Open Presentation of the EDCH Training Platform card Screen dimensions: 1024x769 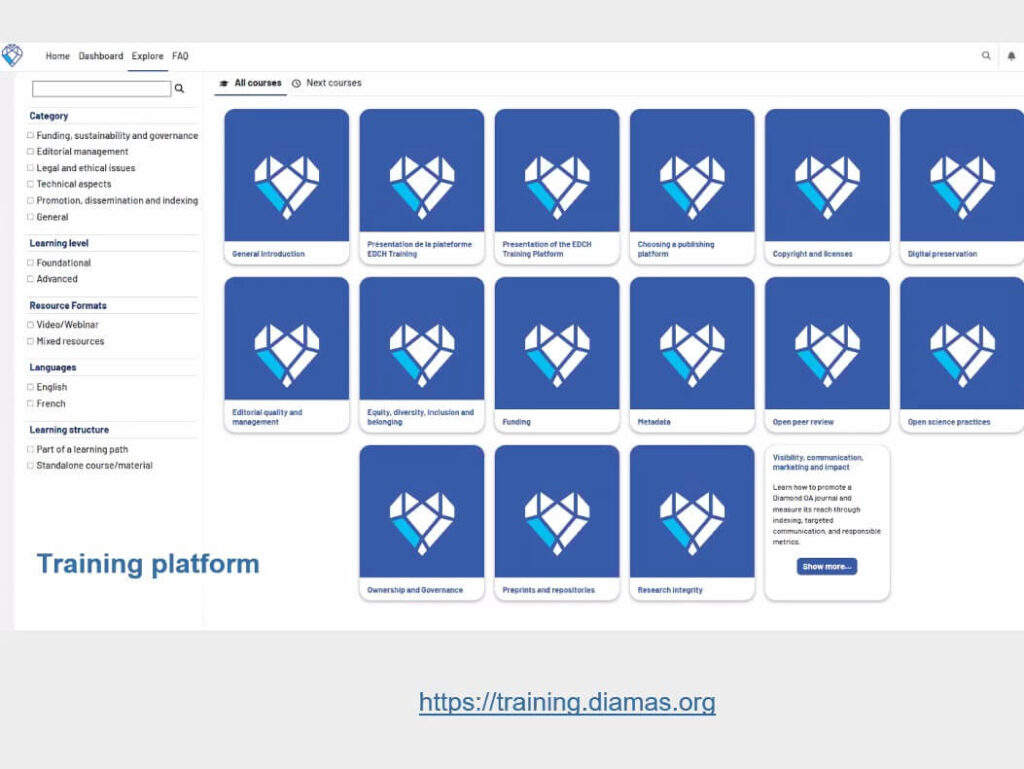[557, 186]
